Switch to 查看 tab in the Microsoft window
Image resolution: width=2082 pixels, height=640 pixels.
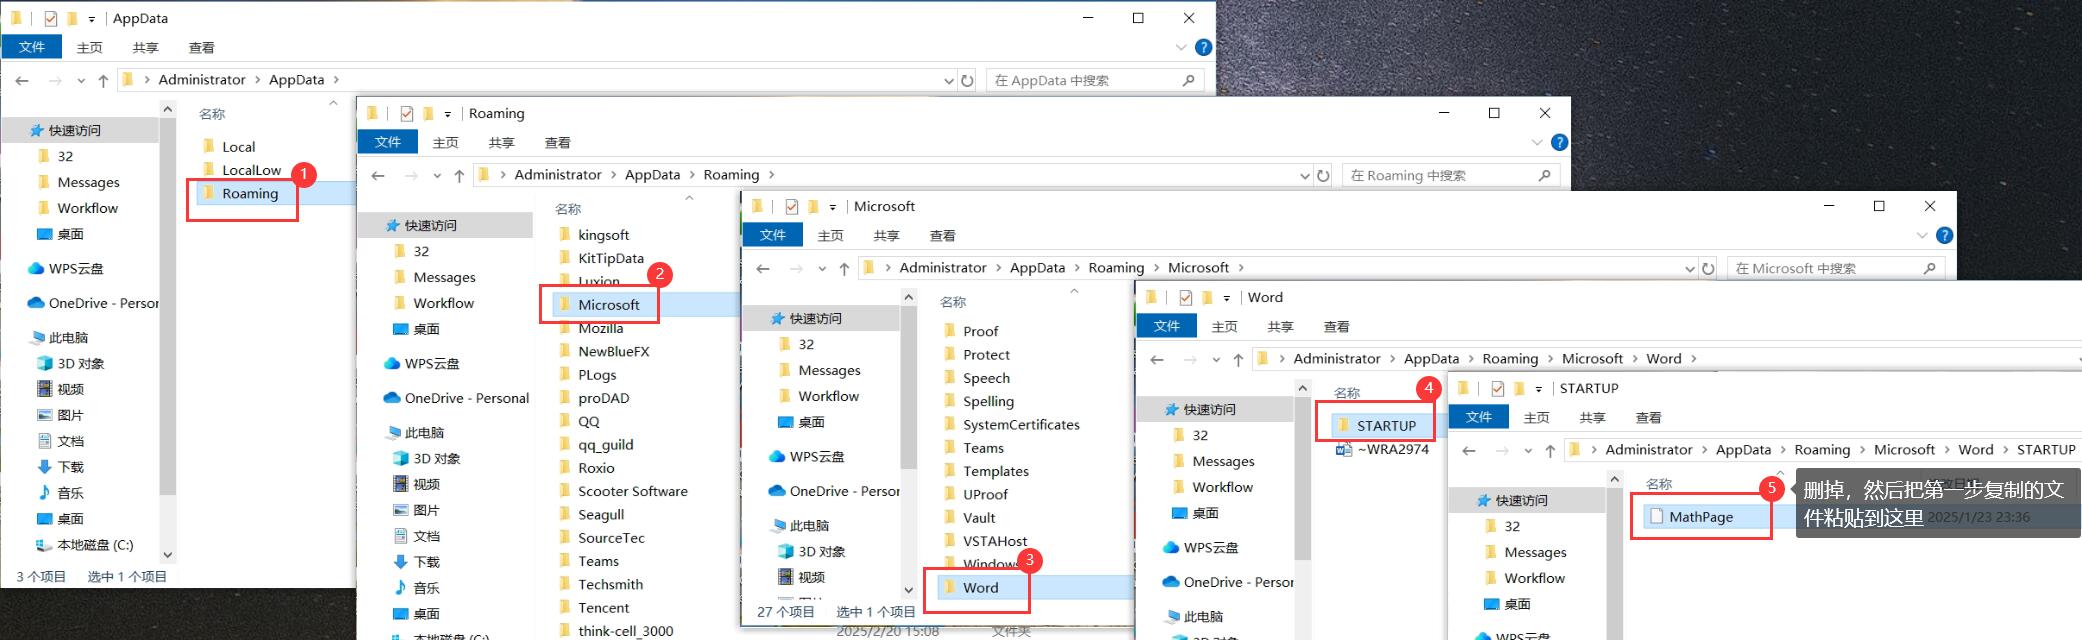(x=942, y=235)
